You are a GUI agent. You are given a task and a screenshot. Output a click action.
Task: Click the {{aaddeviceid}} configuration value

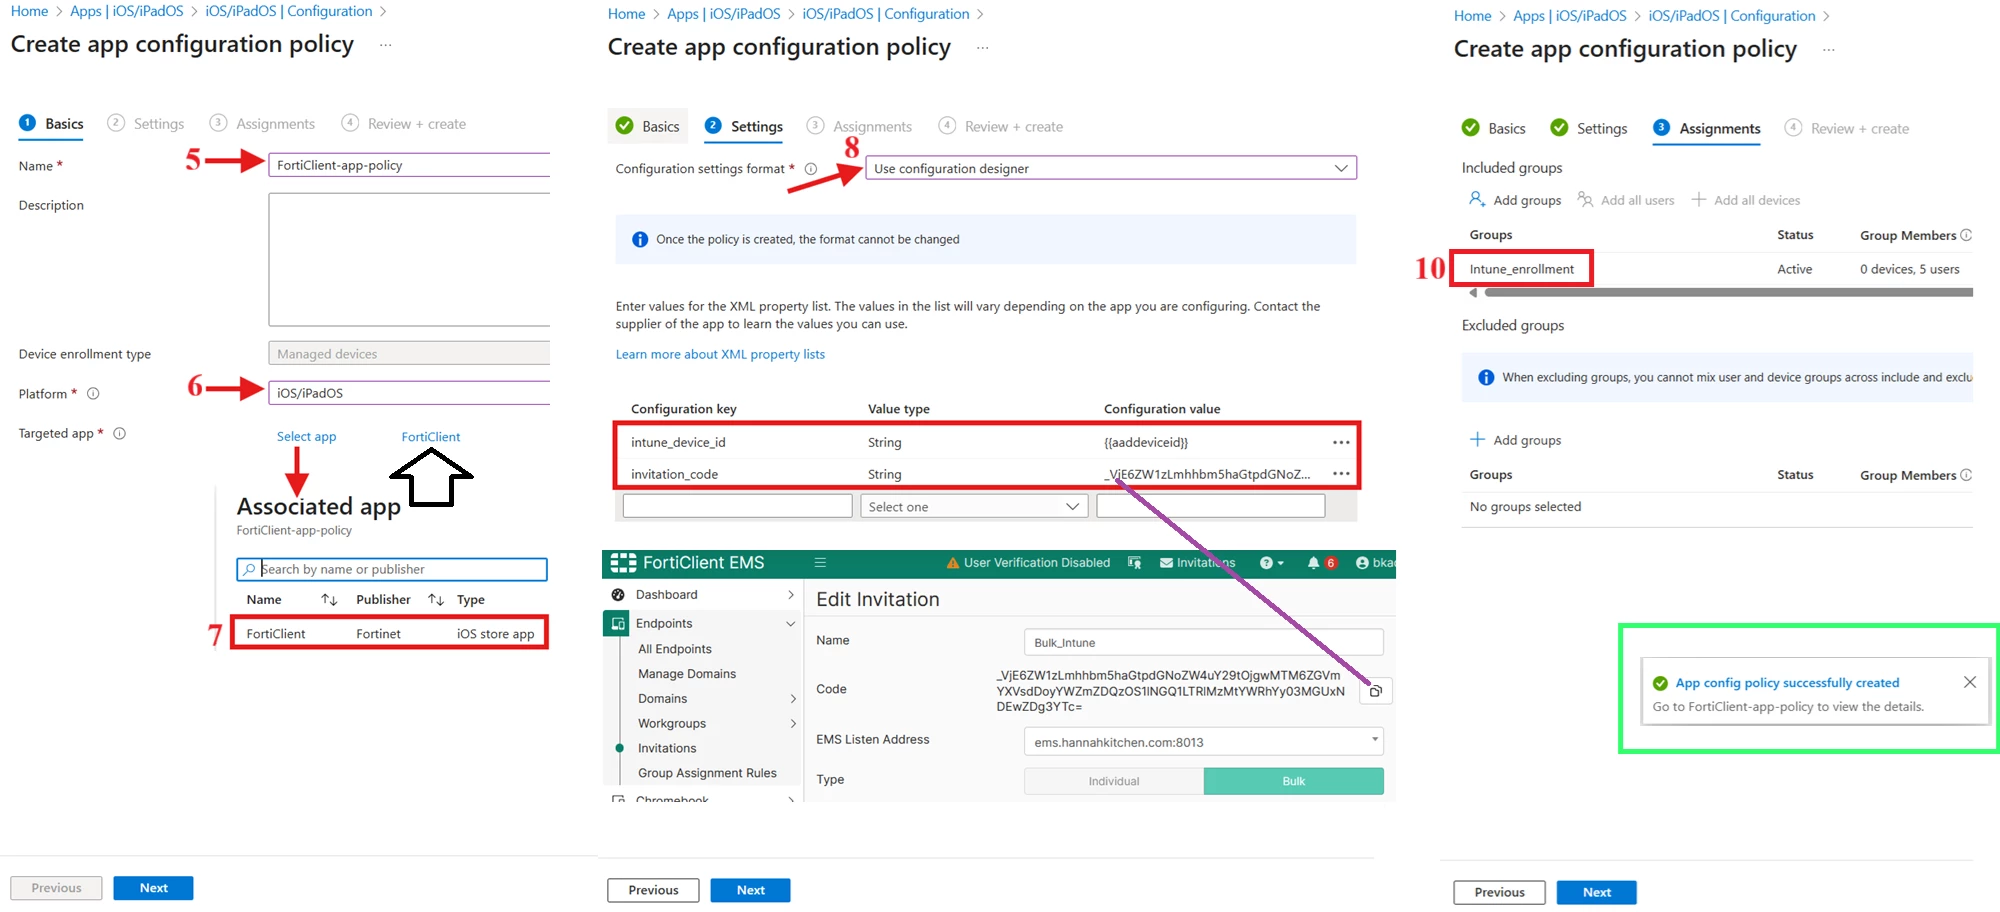click(x=1146, y=442)
